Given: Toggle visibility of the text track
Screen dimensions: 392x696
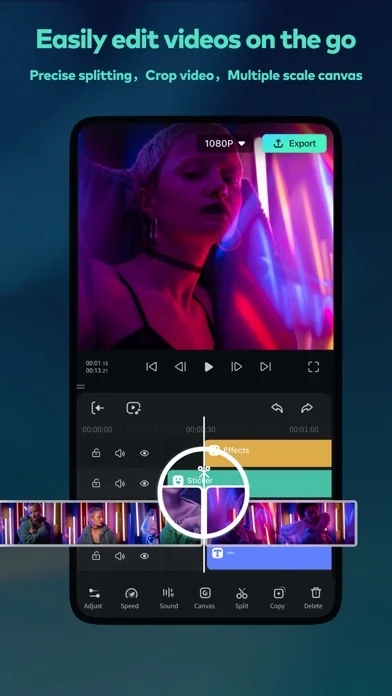Looking at the screenshot, I should point(144,556).
